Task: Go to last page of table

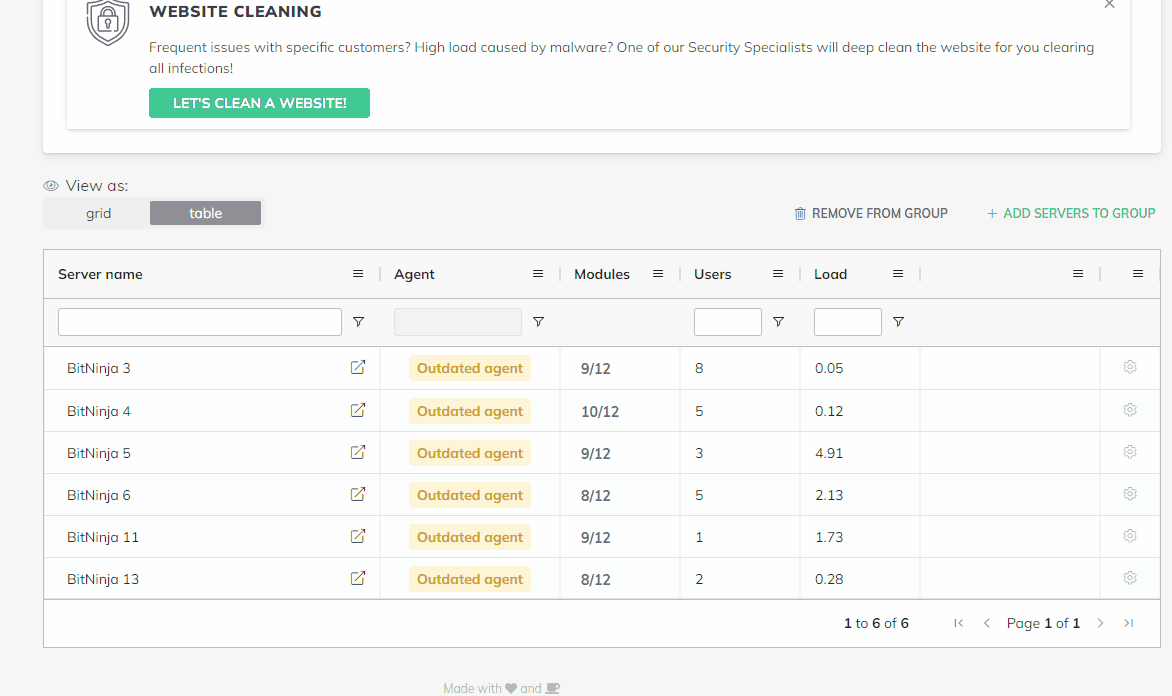Action: [x=1129, y=623]
